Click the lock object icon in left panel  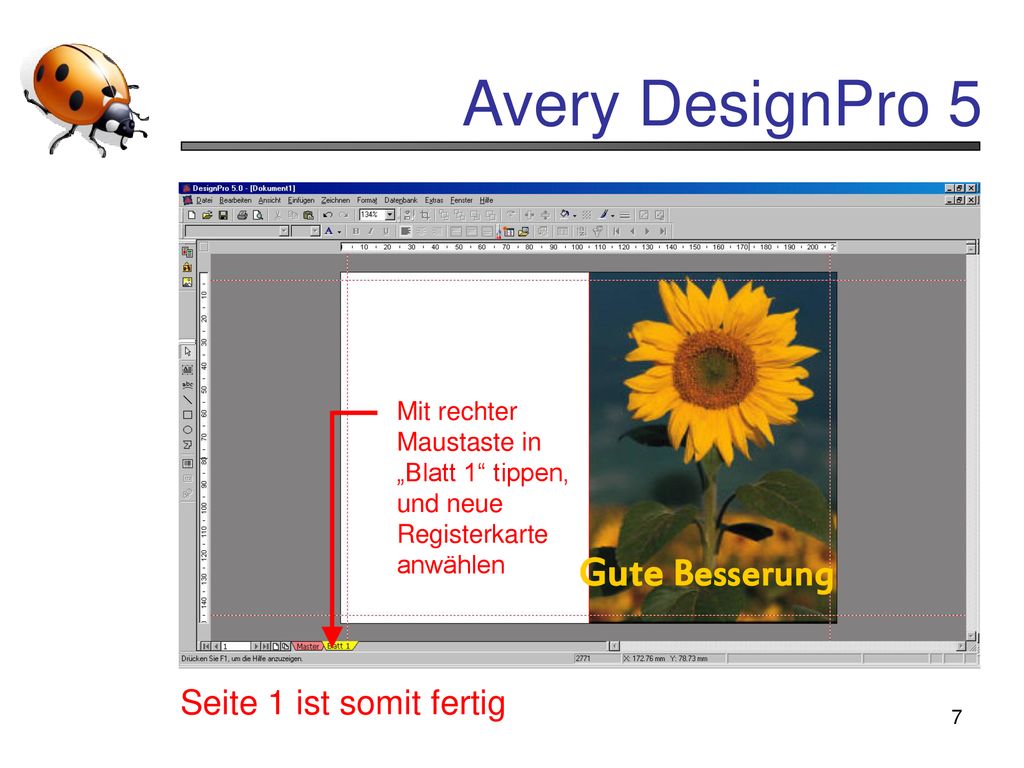(x=187, y=267)
